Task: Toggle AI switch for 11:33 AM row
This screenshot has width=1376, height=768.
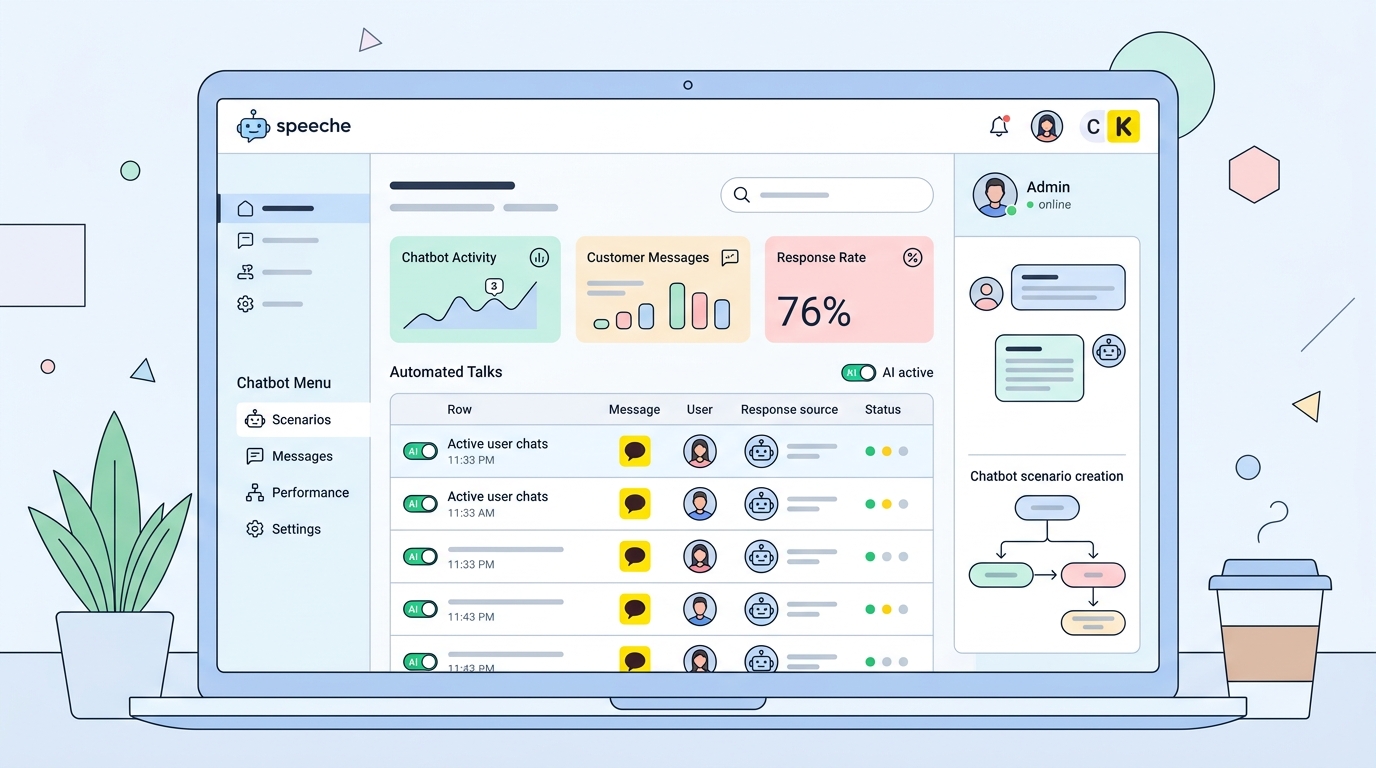Action: coord(420,503)
